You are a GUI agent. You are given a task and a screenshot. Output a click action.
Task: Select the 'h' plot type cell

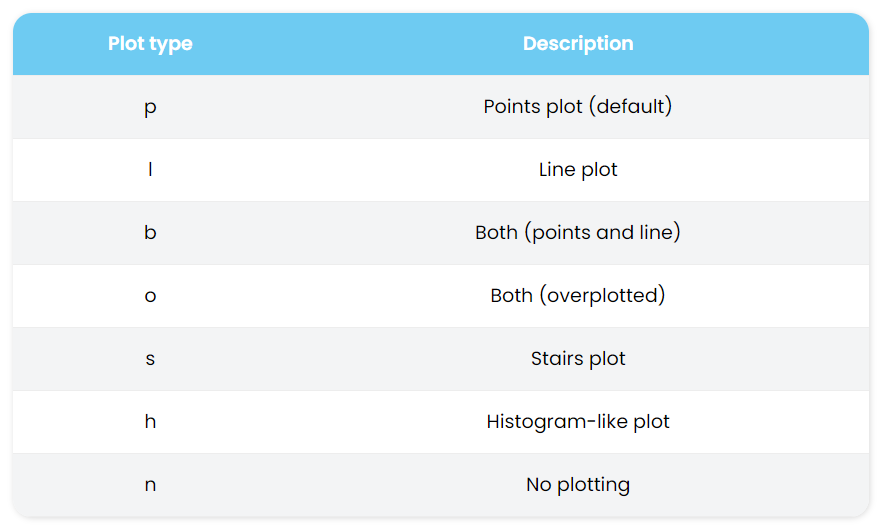pyautogui.click(x=150, y=422)
